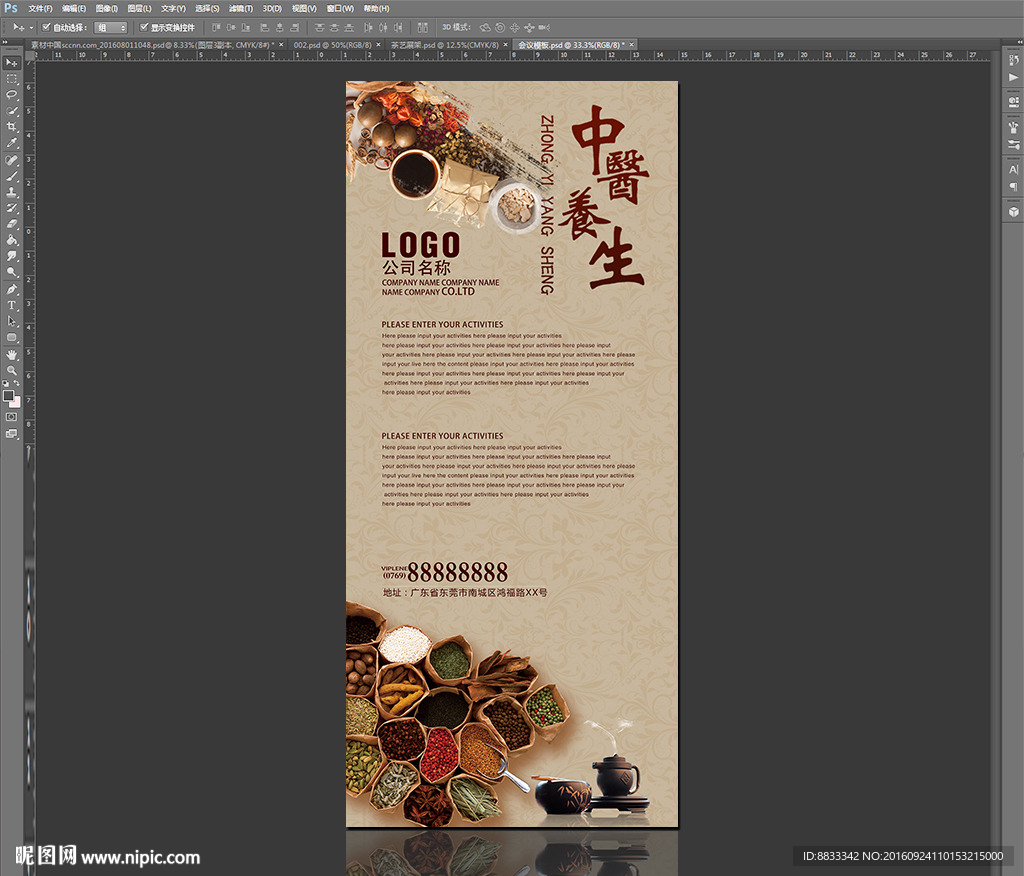Switch to the 茶艺展架.psd document tab
Screen dimensions: 1024x876
point(445,45)
